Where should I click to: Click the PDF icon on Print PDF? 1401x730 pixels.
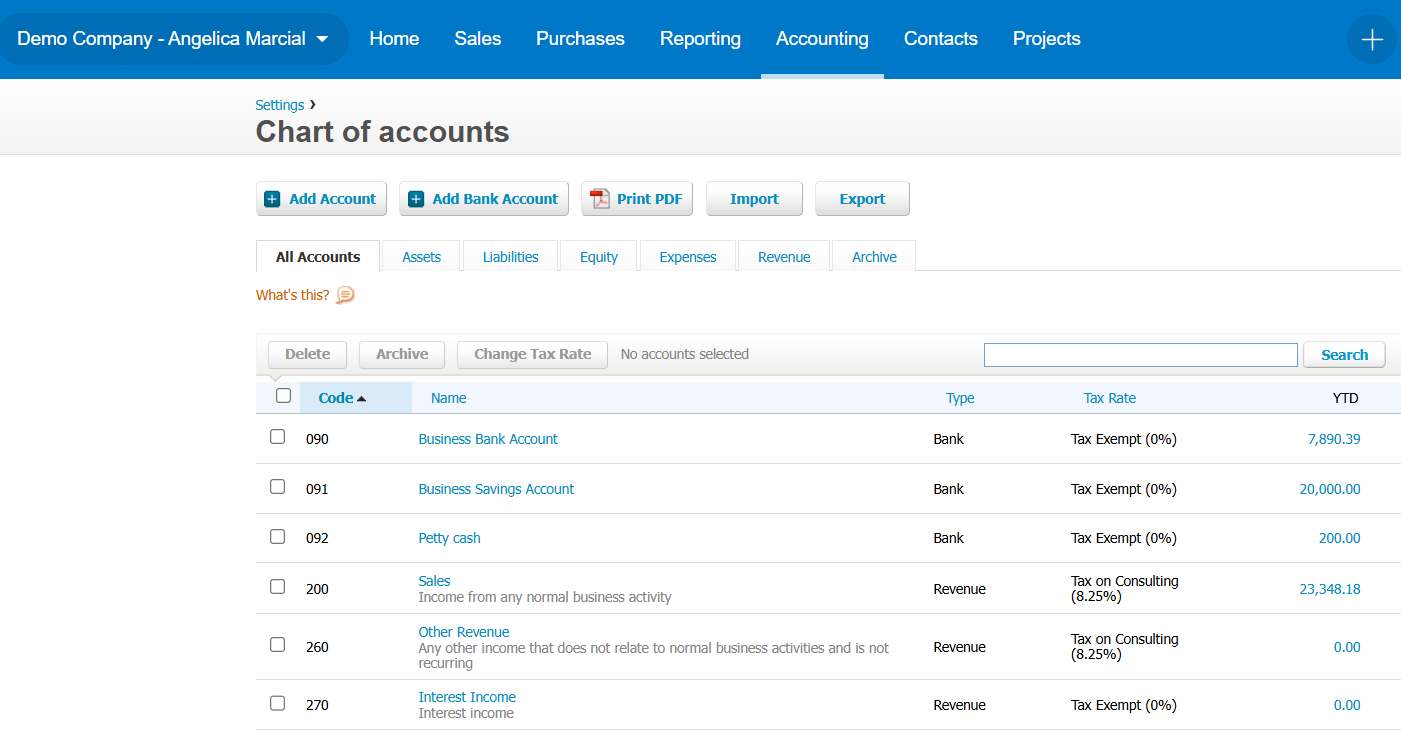600,199
